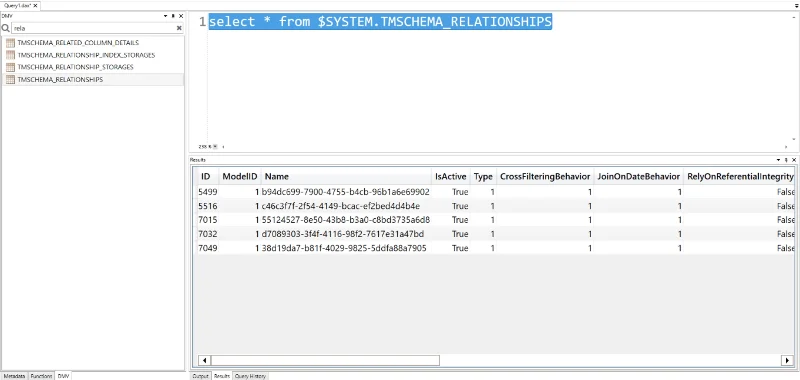Open the Results panel options dropdown arrow
The width and height of the screenshot is (800, 380).
(x=779, y=160)
